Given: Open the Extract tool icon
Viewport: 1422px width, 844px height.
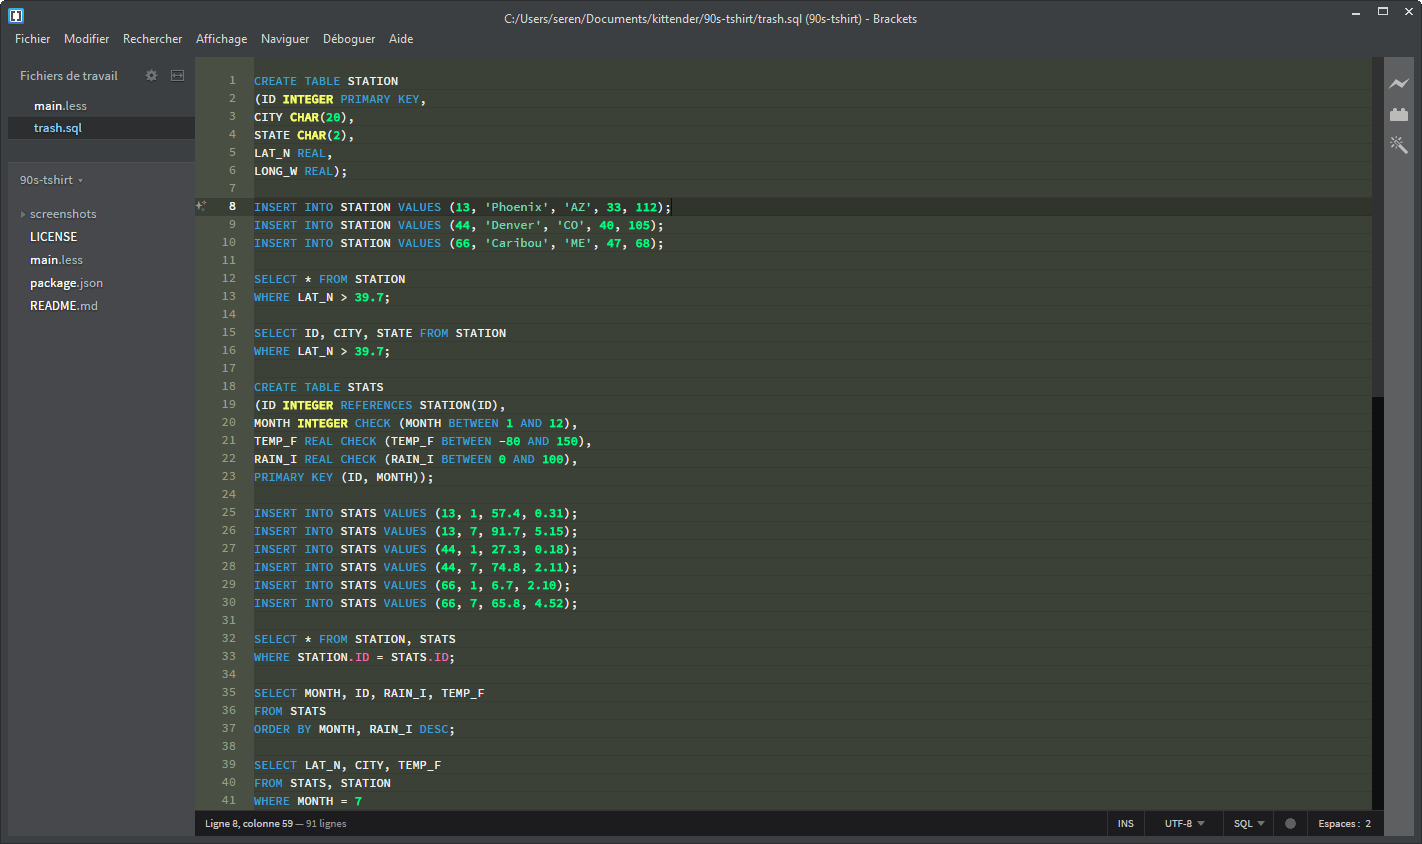Looking at the screenshot, I should click(x=1399, y=145).
